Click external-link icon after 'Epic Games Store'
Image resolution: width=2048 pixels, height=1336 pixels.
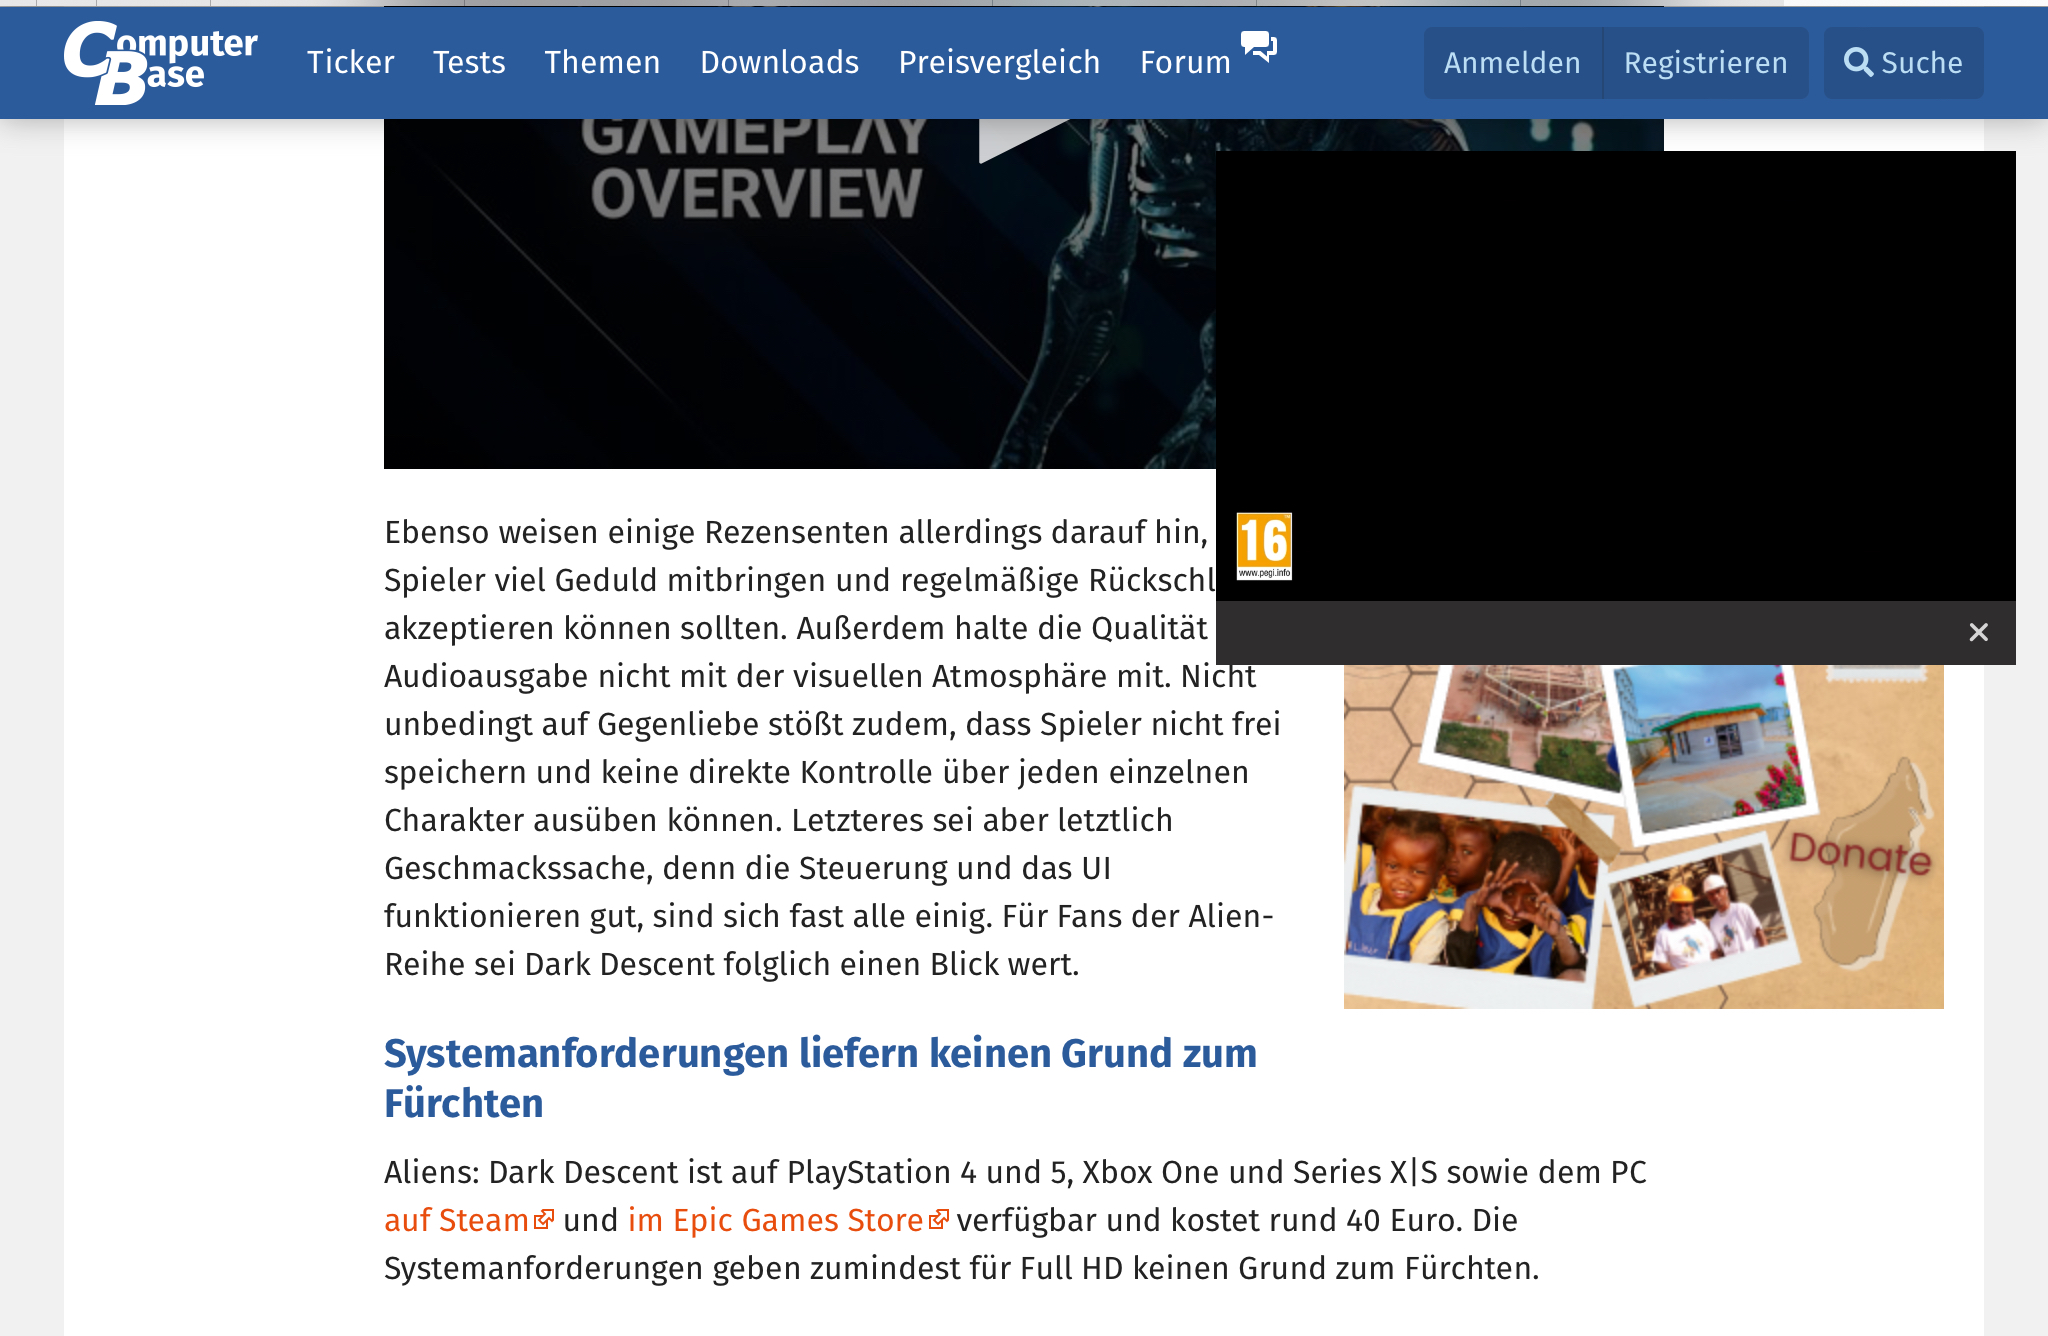[x=939, y=1219]
